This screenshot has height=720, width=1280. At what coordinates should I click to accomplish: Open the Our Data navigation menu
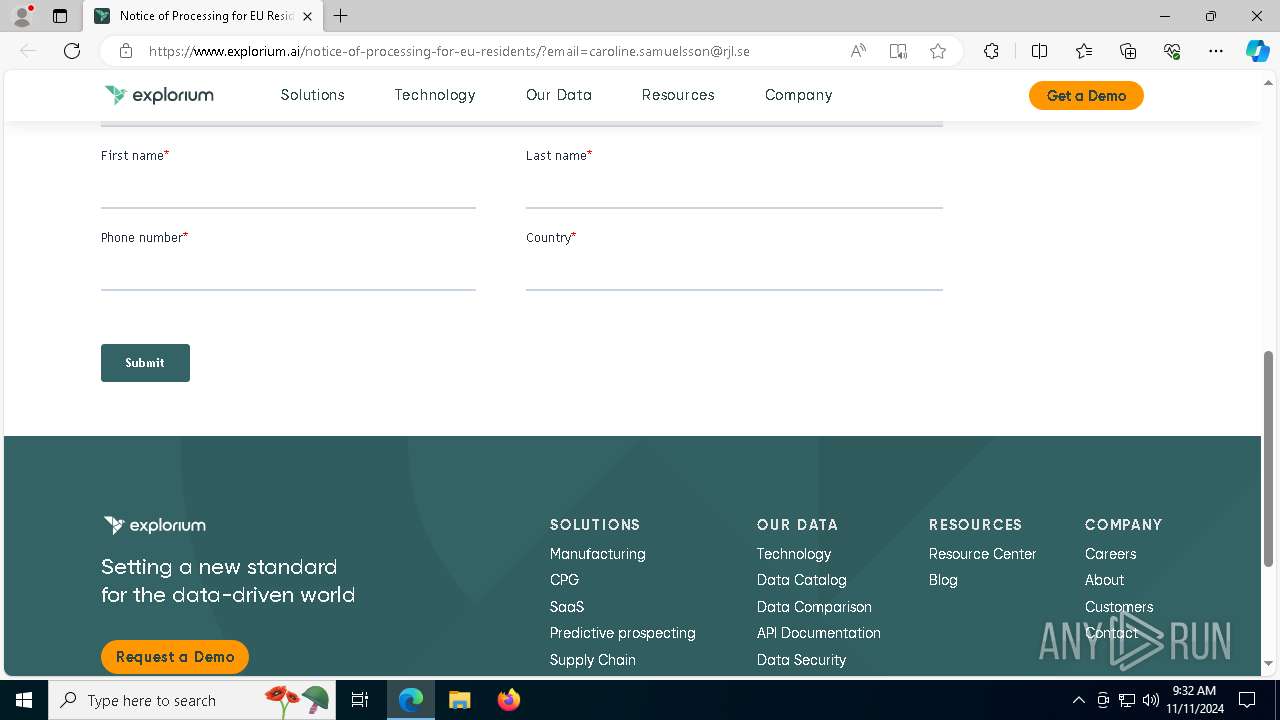(x=559, y=95)
